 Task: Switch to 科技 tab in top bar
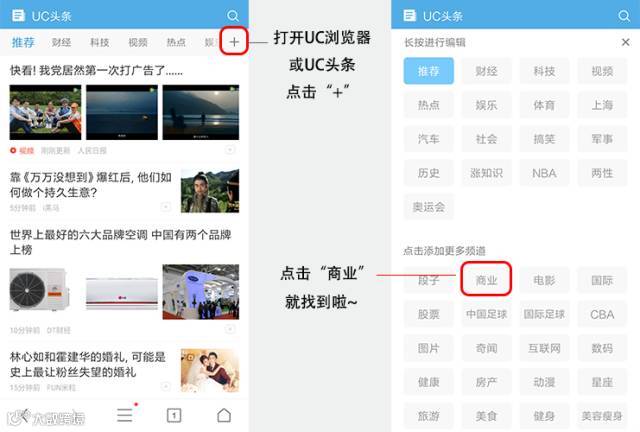(x=100, y=42)
